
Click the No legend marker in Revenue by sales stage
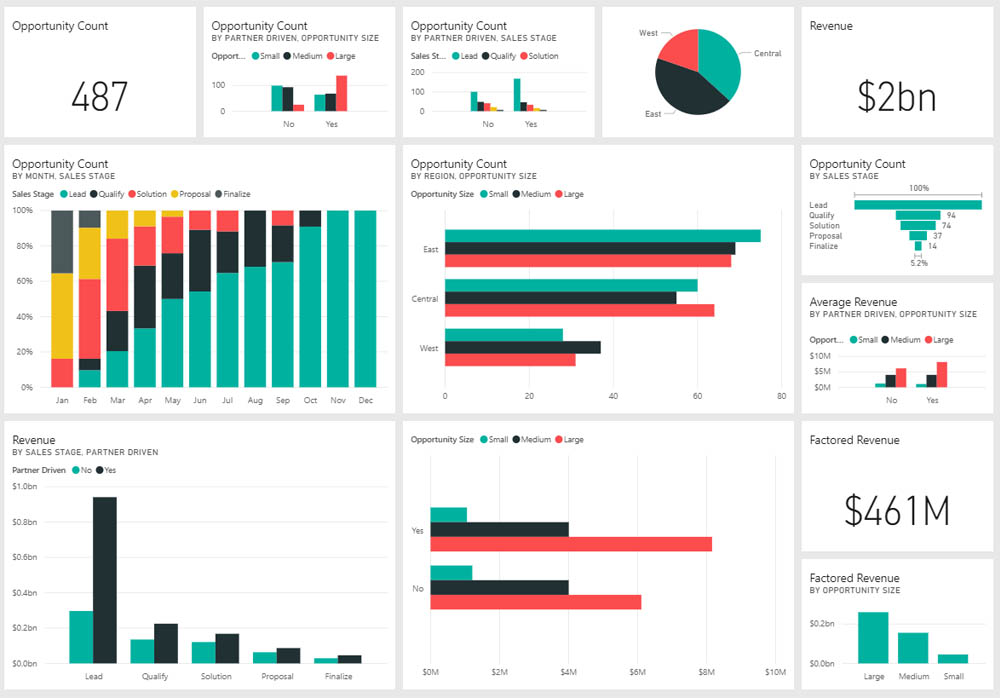[x=76, y=470]
